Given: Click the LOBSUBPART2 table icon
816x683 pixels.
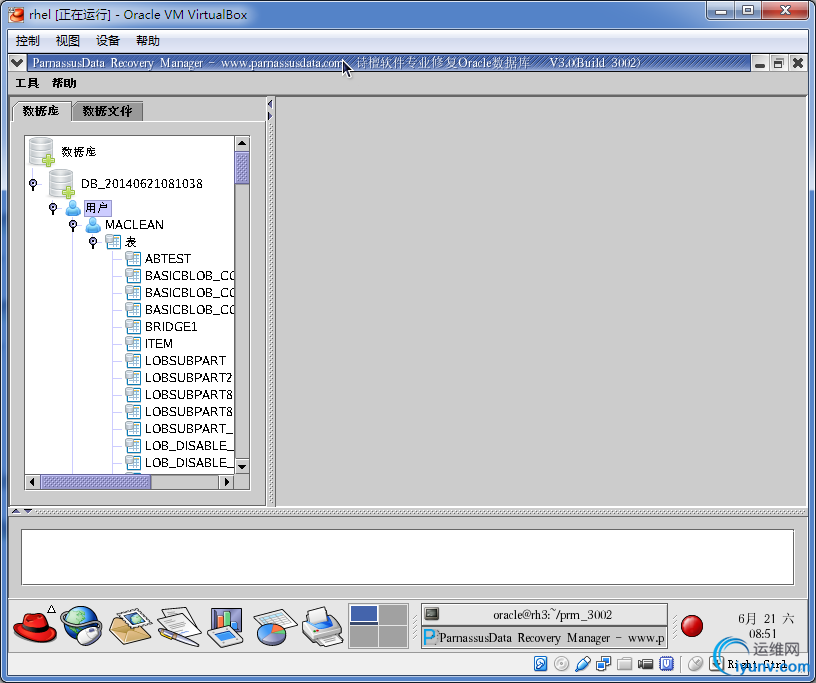Looking at the screenshot, I should click(133, 377).
